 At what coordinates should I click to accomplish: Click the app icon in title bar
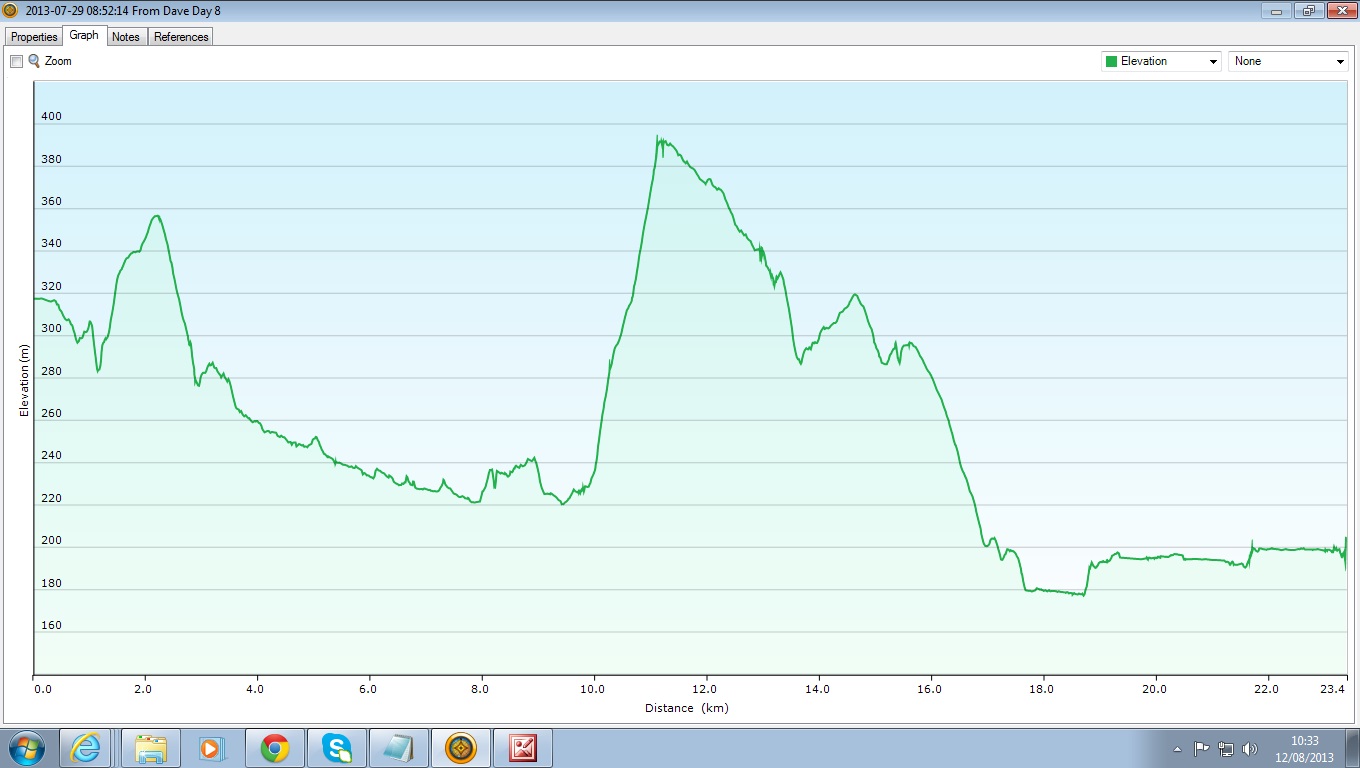[x=10, y=10]
